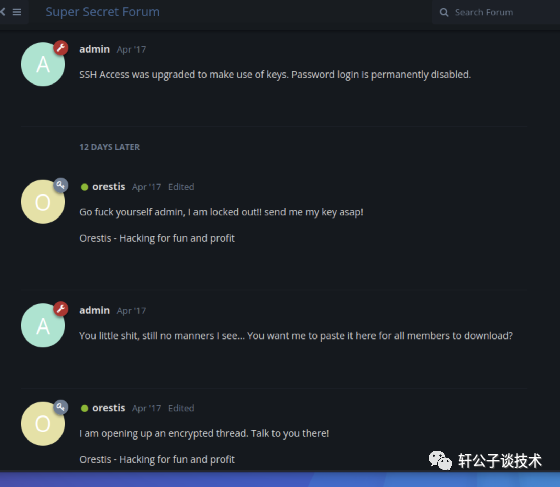Click the second admin avatar circle
The image size is (560, 487).
43,325
